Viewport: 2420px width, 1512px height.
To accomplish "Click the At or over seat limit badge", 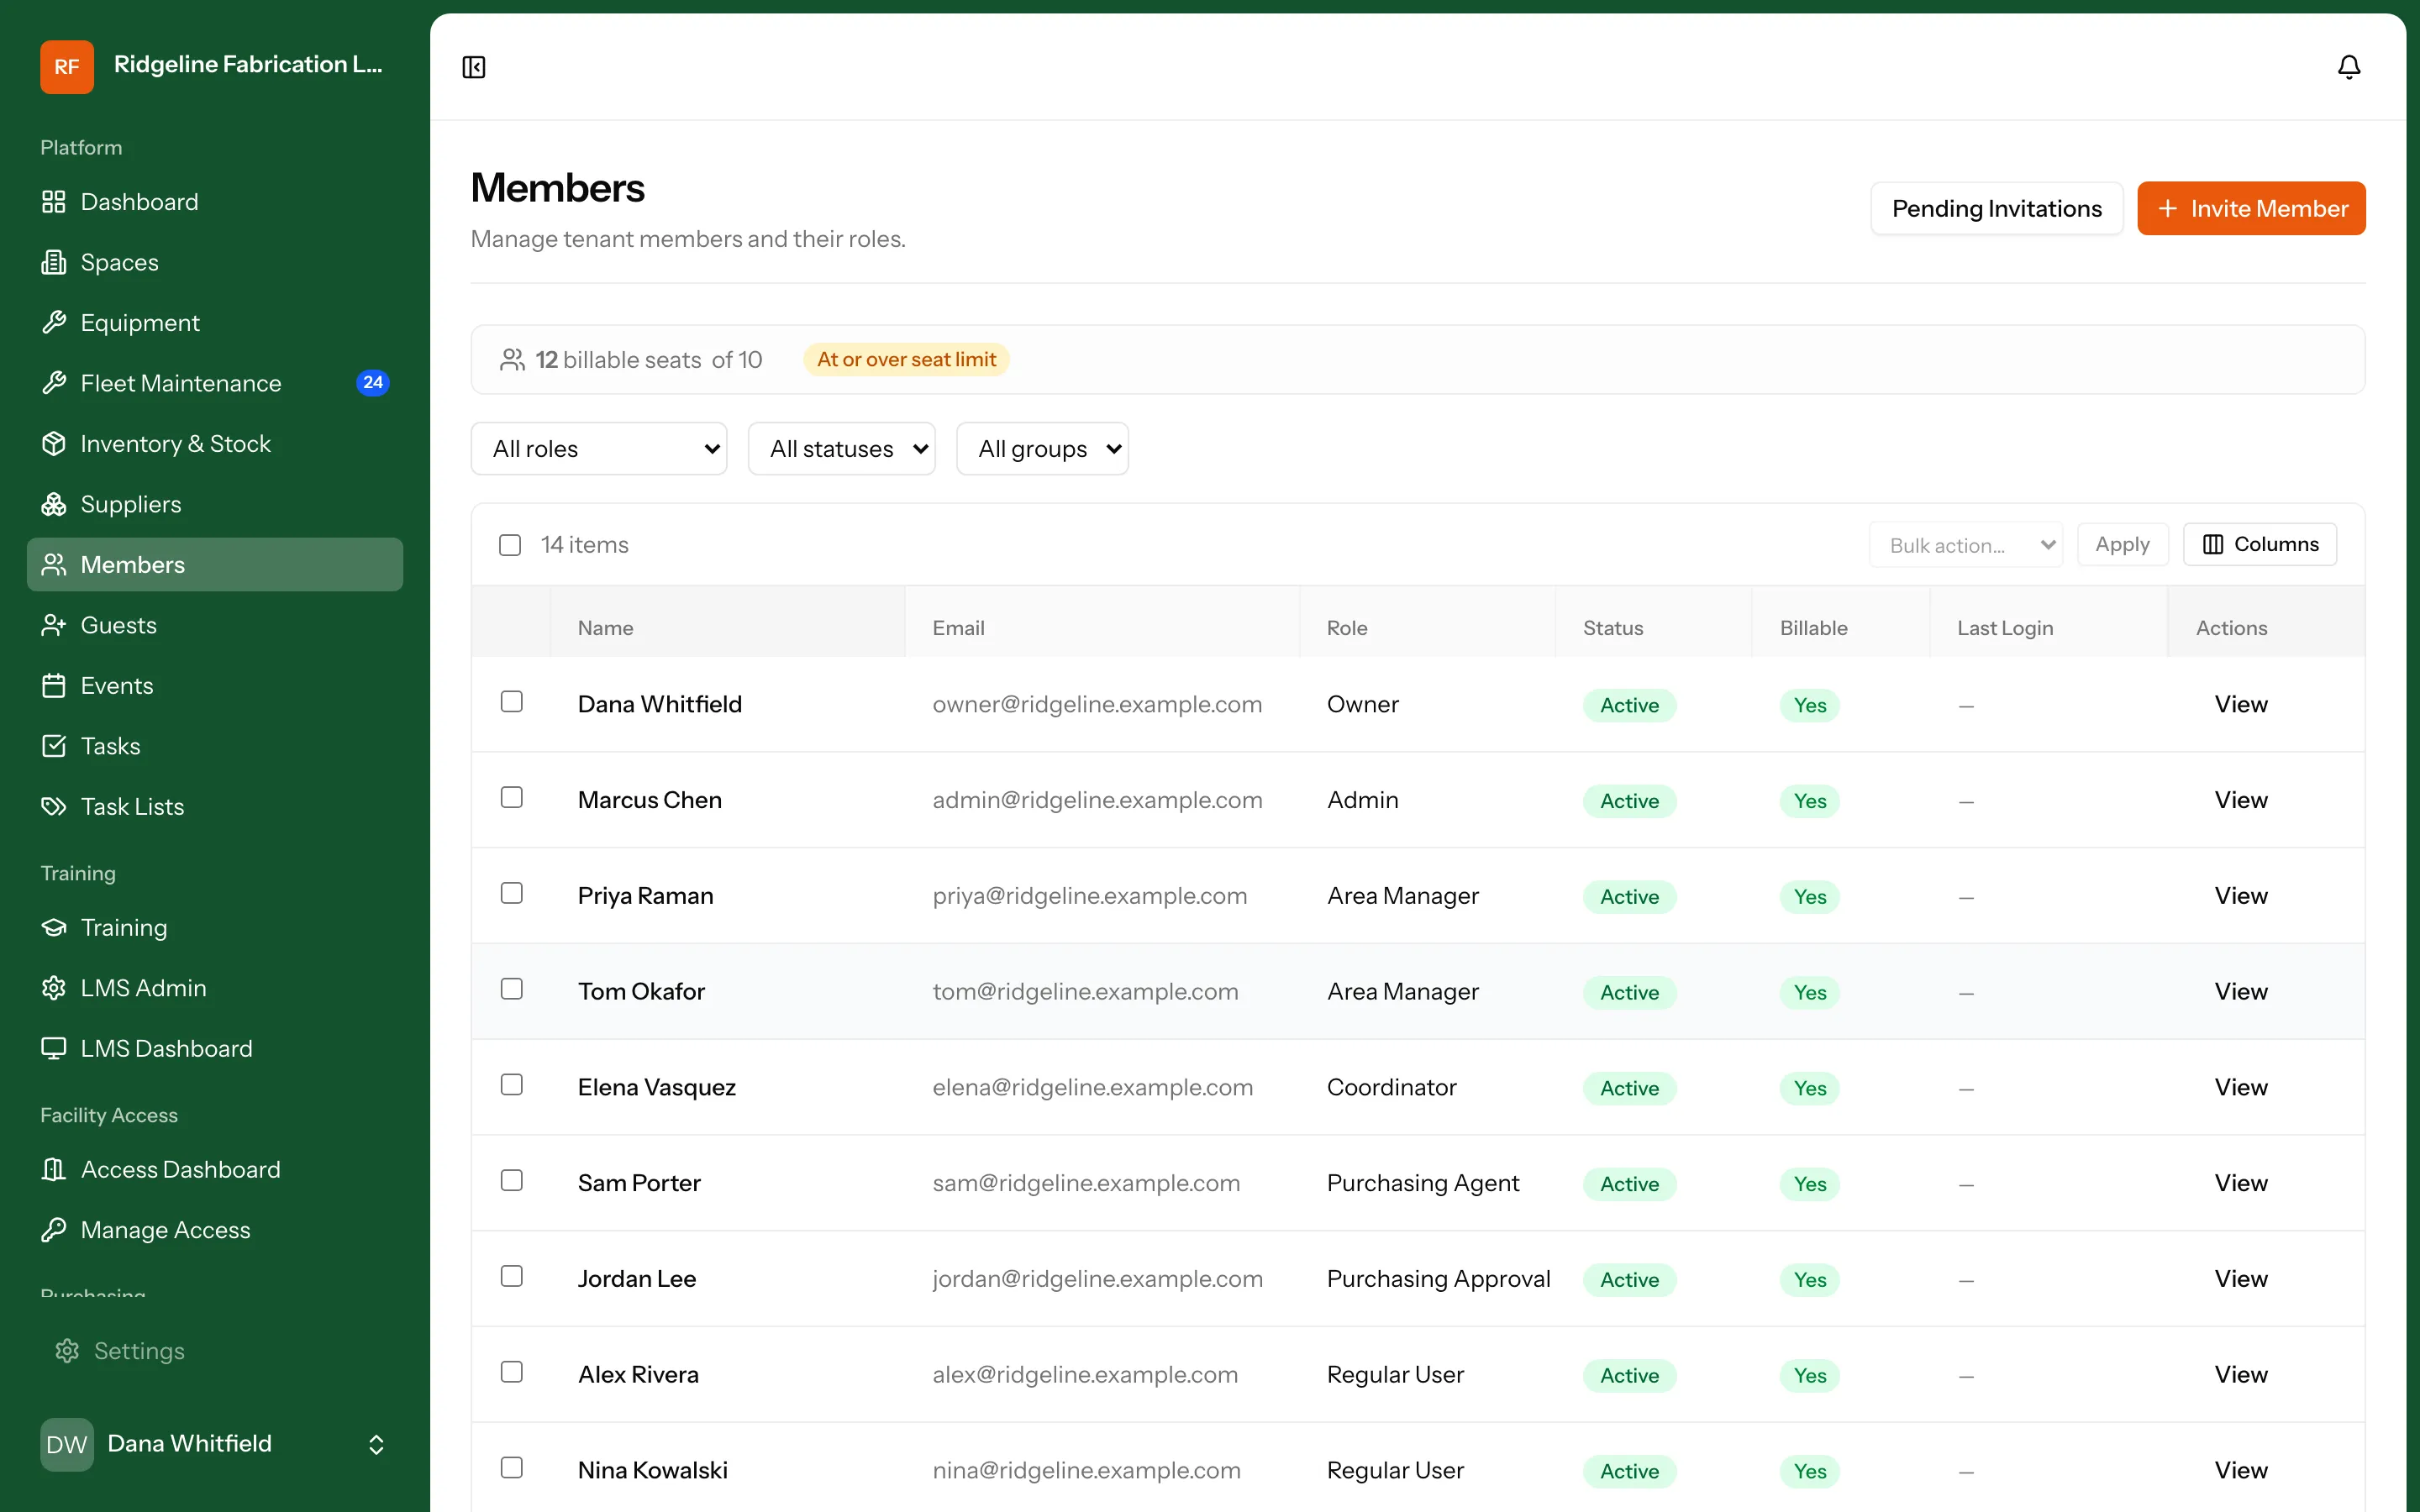I will click(906, 360).
